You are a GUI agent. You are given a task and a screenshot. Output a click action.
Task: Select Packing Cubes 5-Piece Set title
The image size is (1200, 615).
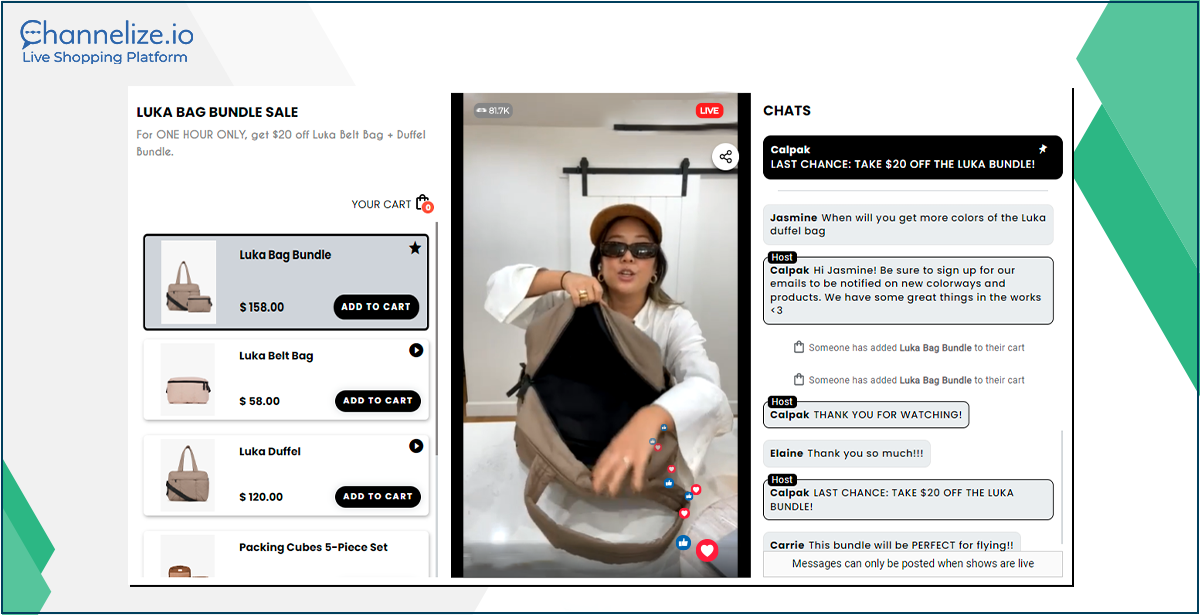(x=314, y=548)
